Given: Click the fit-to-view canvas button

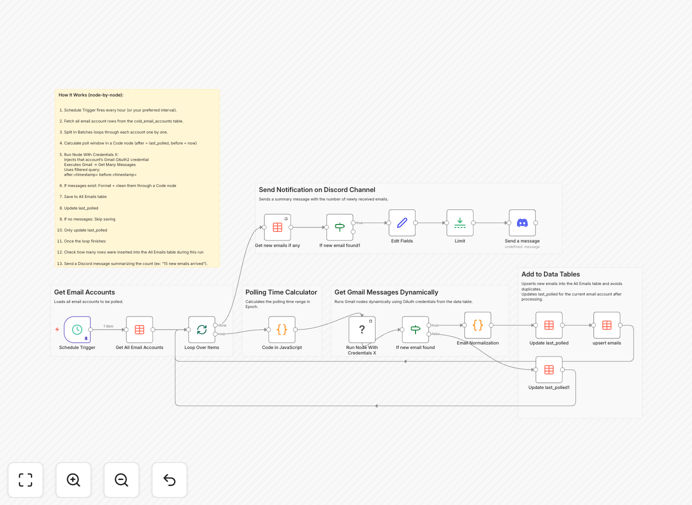Looking at the screenshot, I should point(26,480).
